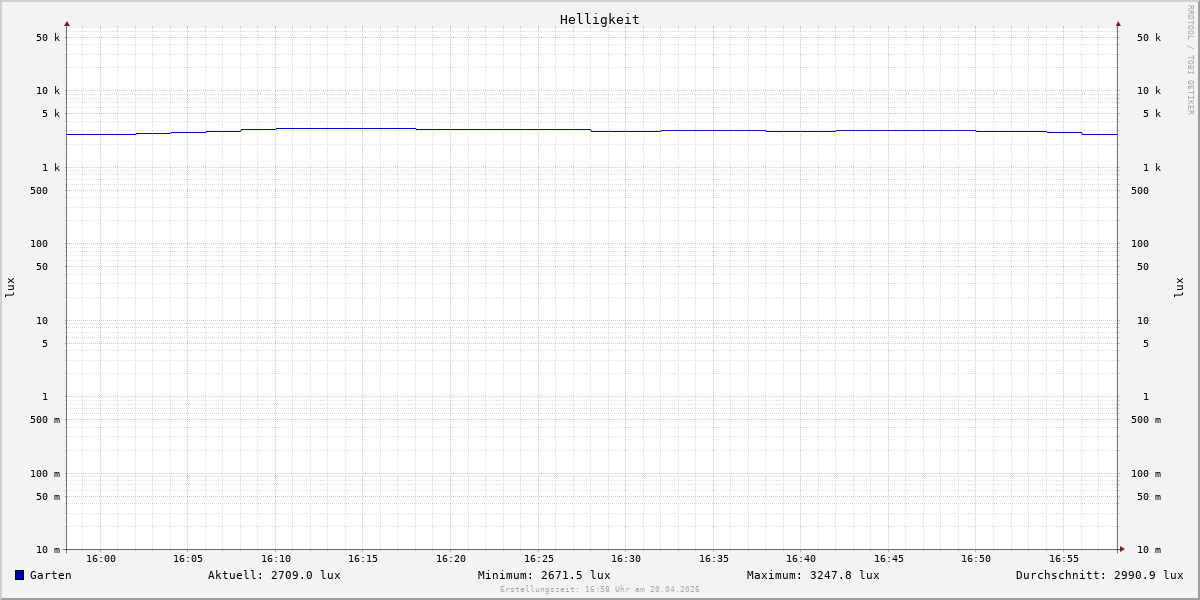Click the 16:35 time axis label
Viewport: 1200px width, 600px height.
coord(713,559)
